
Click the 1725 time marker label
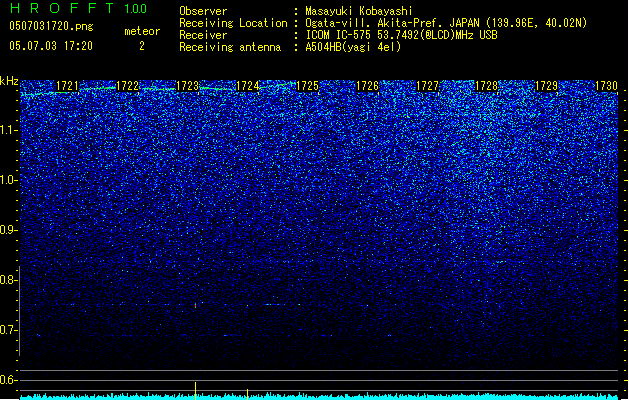(x=307, y=86)
